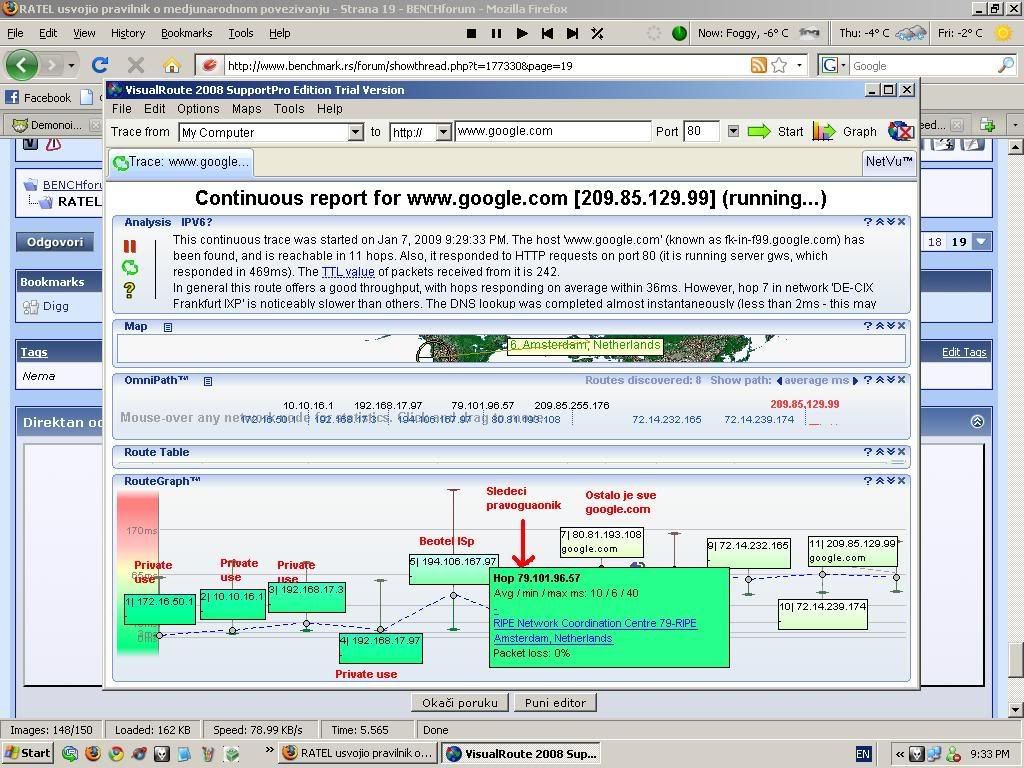Click the Firefox reload page icon
This screenshot has height=768, width=1024.
[x=100, y=65]
